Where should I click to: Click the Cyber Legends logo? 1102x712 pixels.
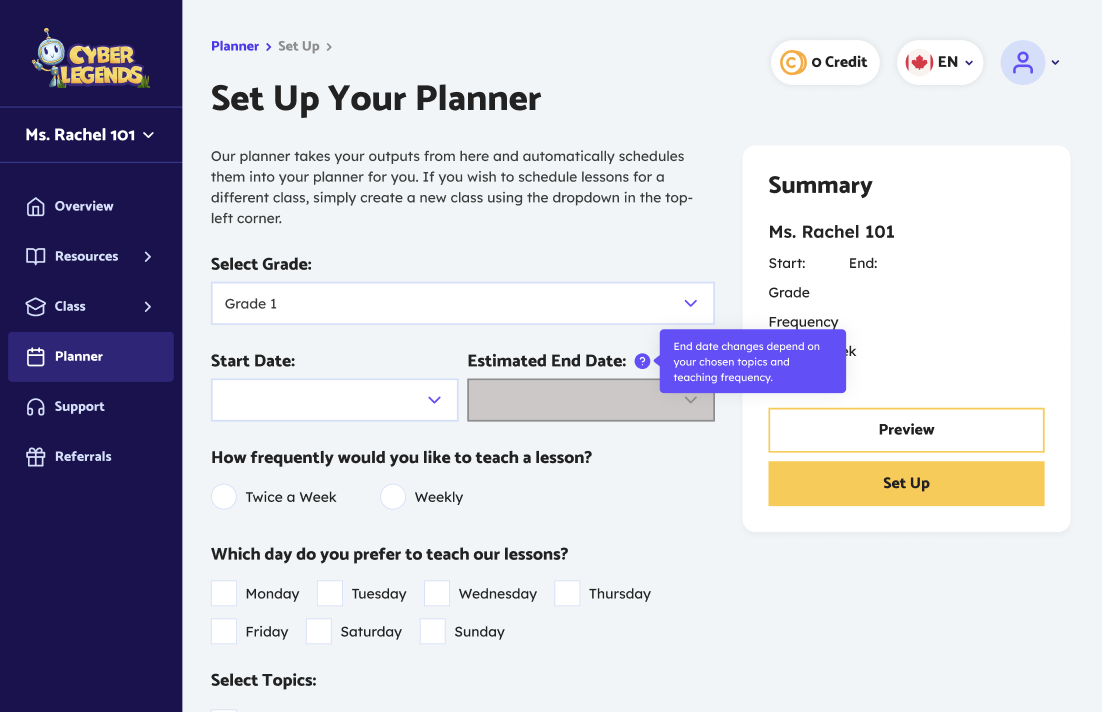click(91, 58)
